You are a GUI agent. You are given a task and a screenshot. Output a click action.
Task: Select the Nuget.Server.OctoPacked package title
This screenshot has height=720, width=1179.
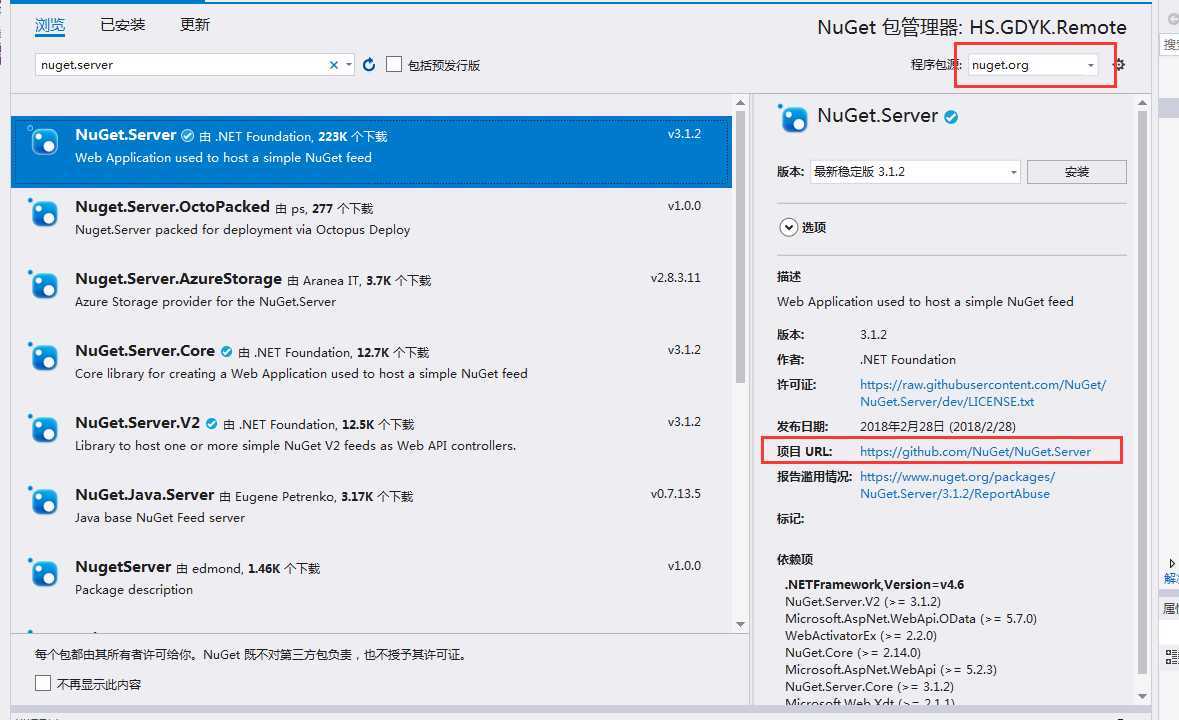(x=172, y=207)
